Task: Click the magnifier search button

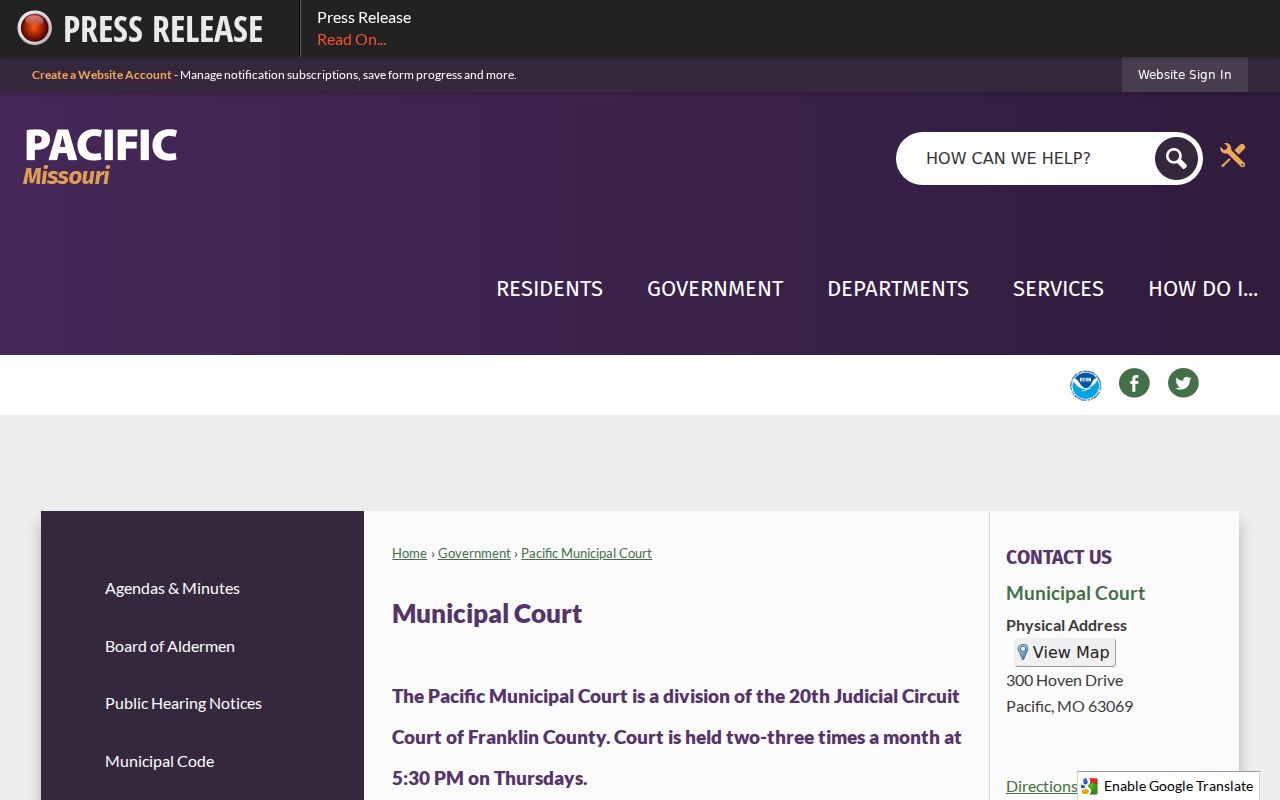Action: point(1176,158)
